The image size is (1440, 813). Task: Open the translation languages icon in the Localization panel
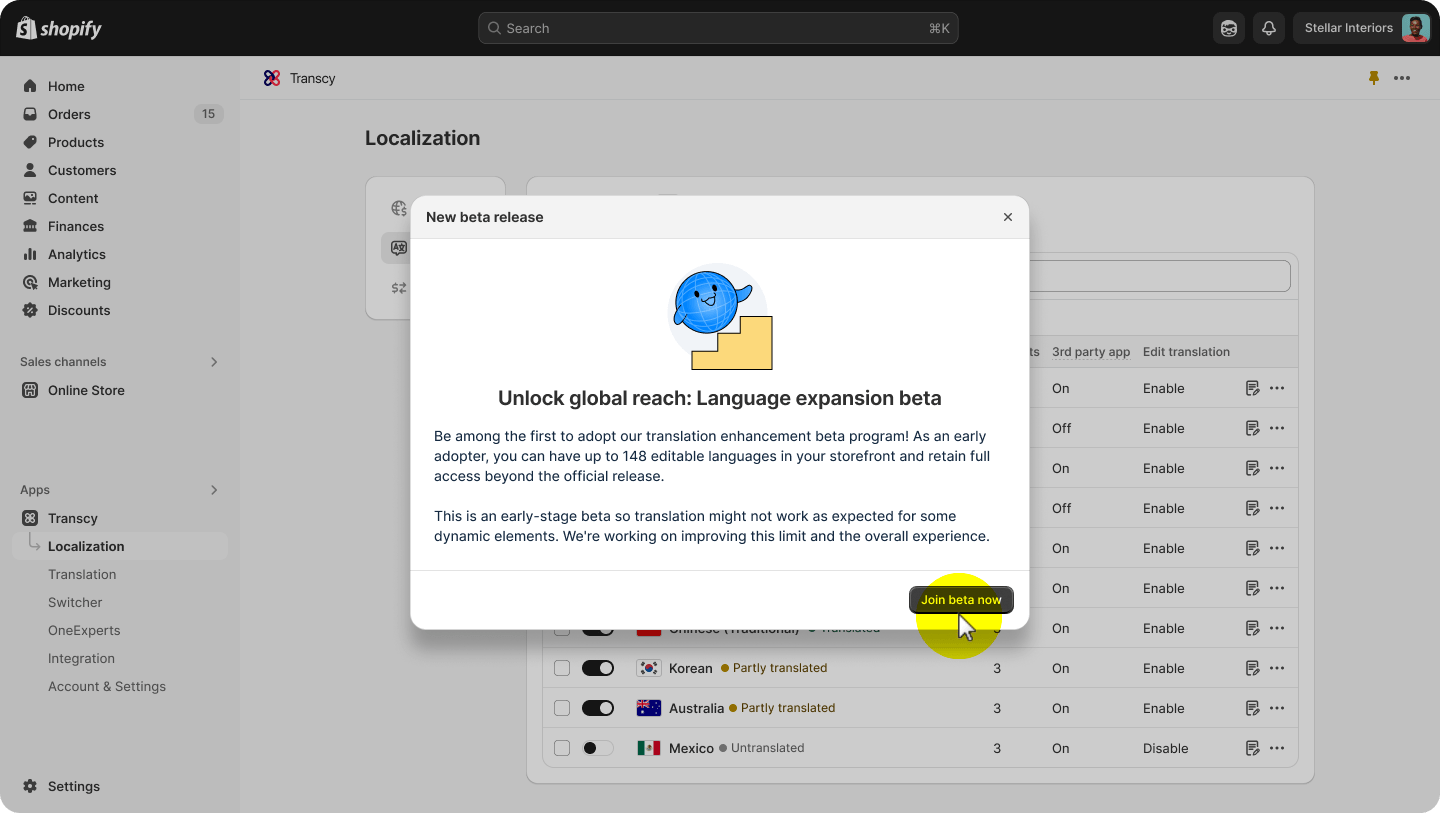tap(398, 248)
